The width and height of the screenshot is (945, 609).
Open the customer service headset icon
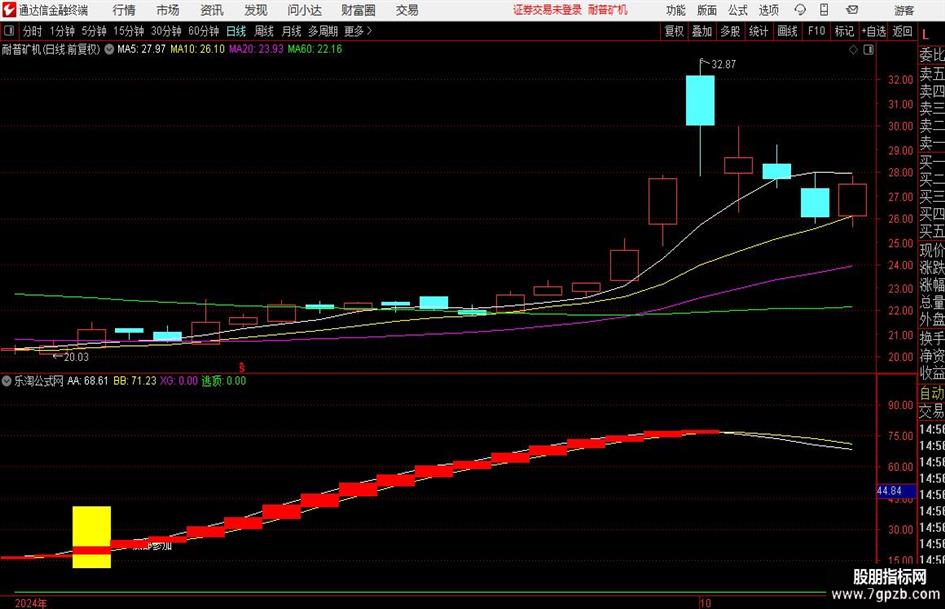coord(800,10)
